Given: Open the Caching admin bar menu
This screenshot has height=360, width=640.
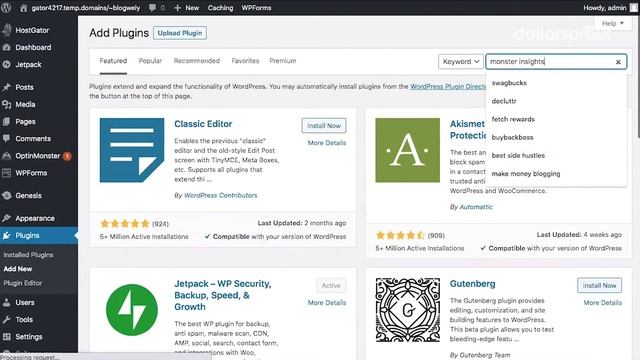Looking at the screenshot, I should coord(220,8).
